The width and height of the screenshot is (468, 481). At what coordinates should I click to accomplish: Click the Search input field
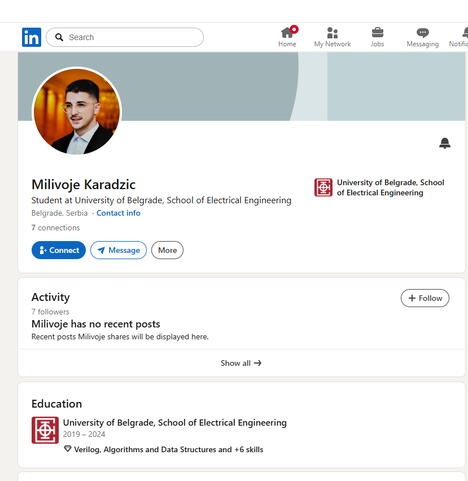click(125, 37)
